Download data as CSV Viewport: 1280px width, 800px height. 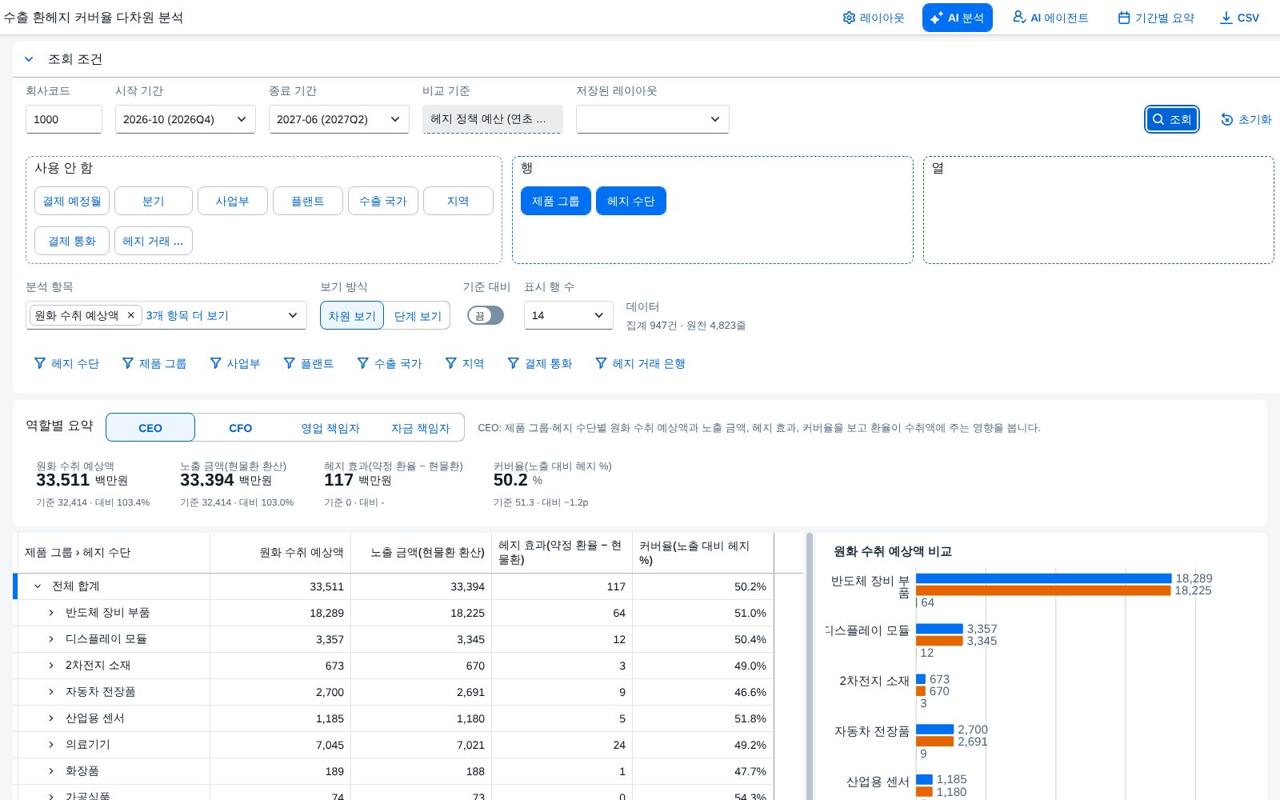[1239, 18]
